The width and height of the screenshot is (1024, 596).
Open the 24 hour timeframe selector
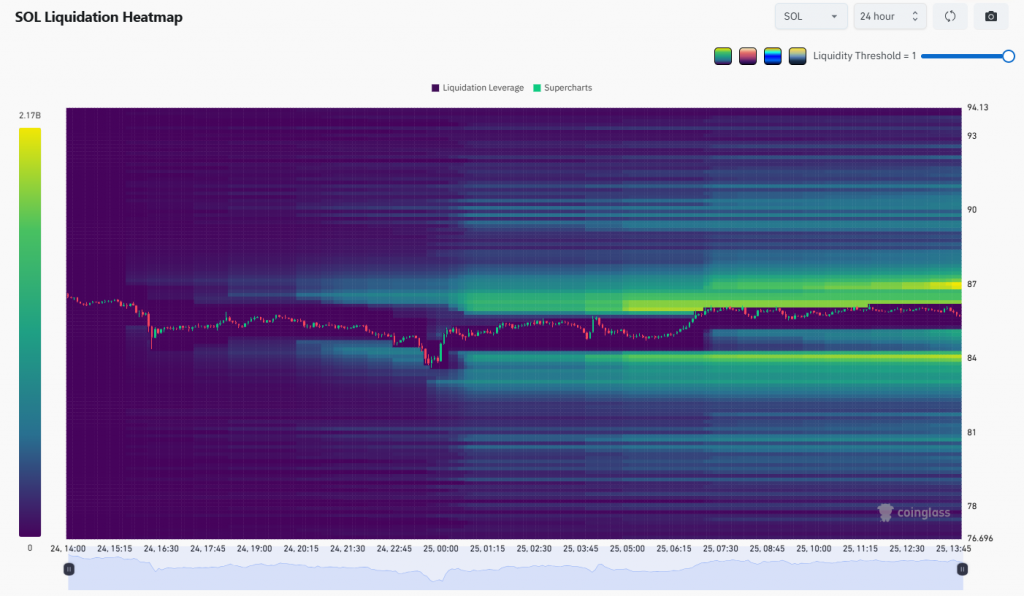click(x=889, y=16)
